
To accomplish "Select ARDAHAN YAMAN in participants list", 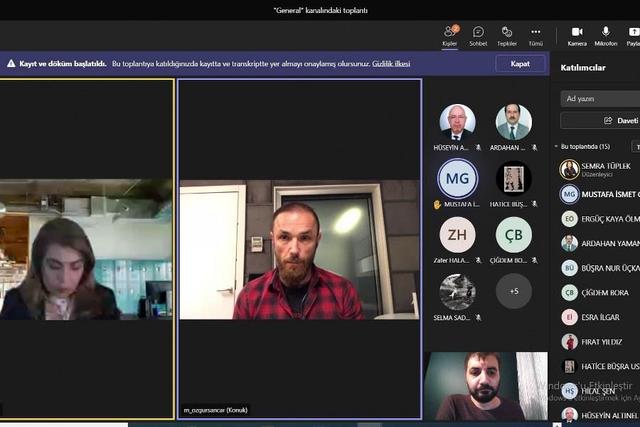I will (599, 243).
